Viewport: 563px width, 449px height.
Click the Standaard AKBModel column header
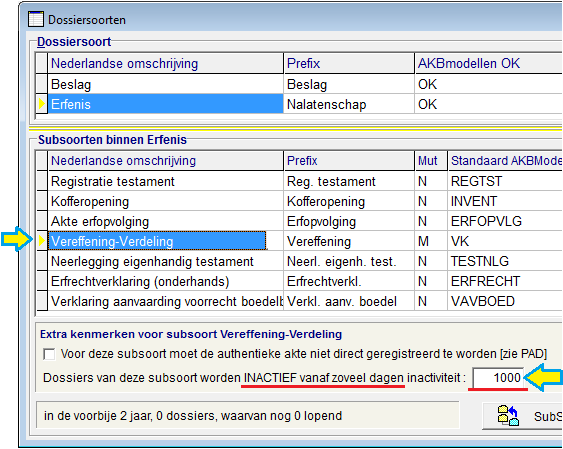(x=505, y=160)
